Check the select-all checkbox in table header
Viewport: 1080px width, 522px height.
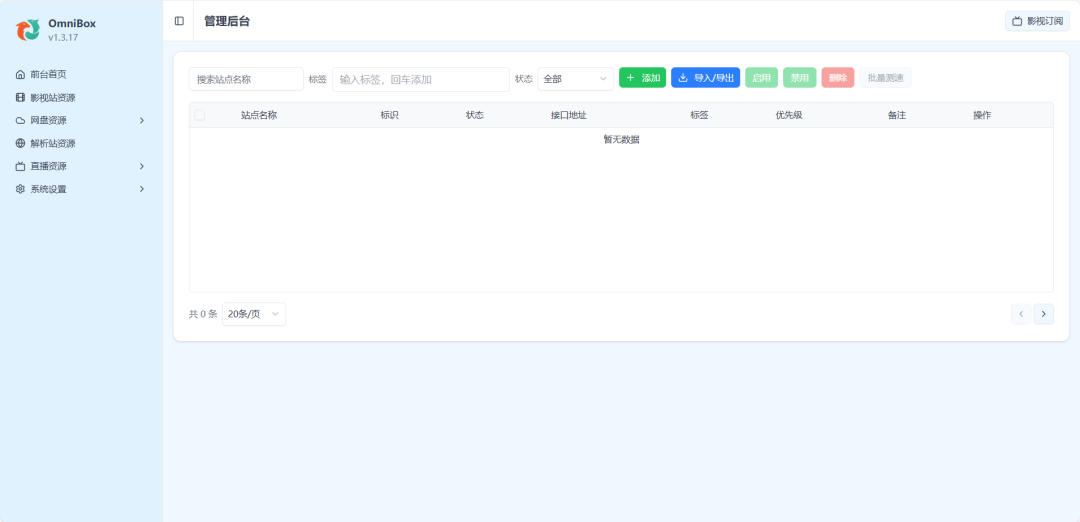200,115
